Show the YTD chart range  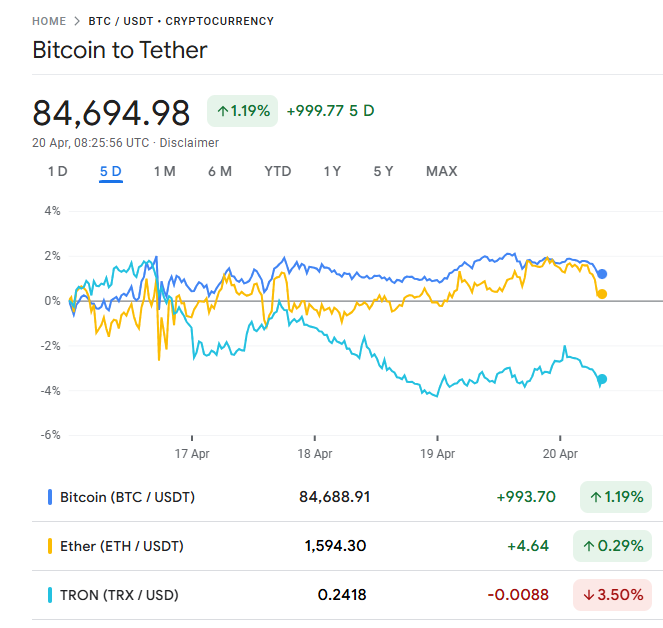click(278, 171)
